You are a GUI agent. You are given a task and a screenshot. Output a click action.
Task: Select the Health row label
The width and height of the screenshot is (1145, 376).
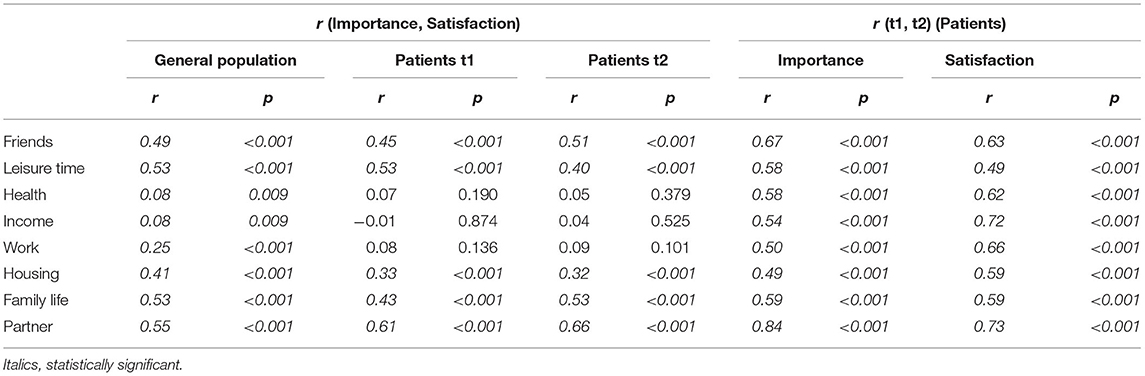pos(21,196)
